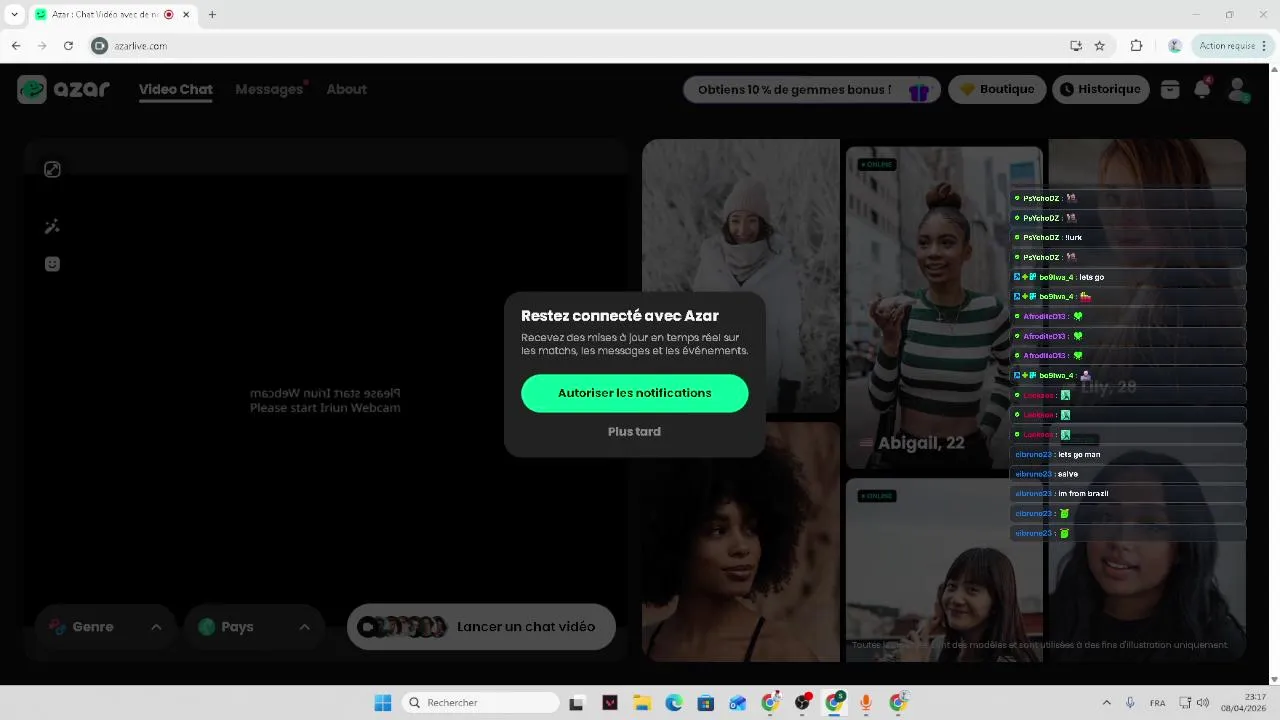Select the magic wand effects icon
This screenshot has width=1280, height=720.
click(52, 227)
